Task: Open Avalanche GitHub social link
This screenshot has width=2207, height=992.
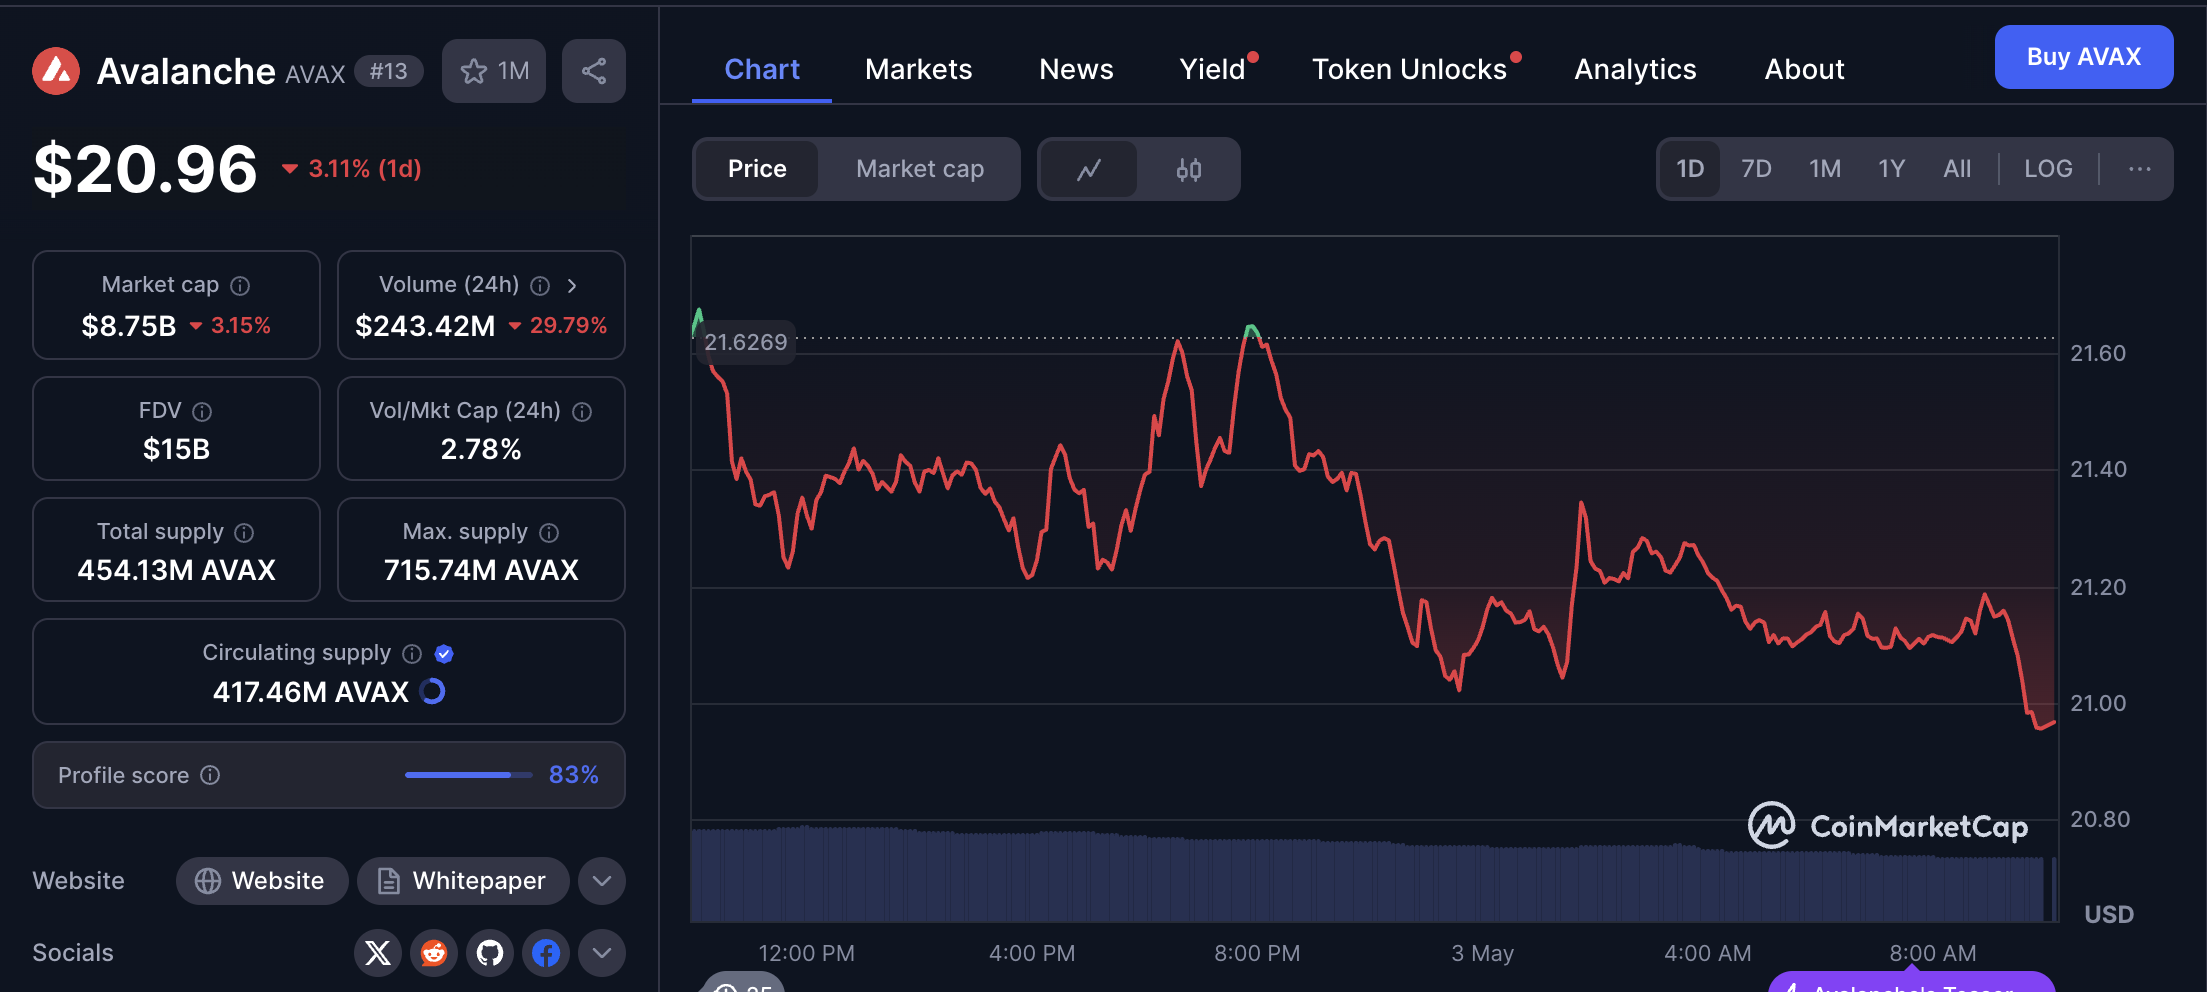Action: point(490,953)
